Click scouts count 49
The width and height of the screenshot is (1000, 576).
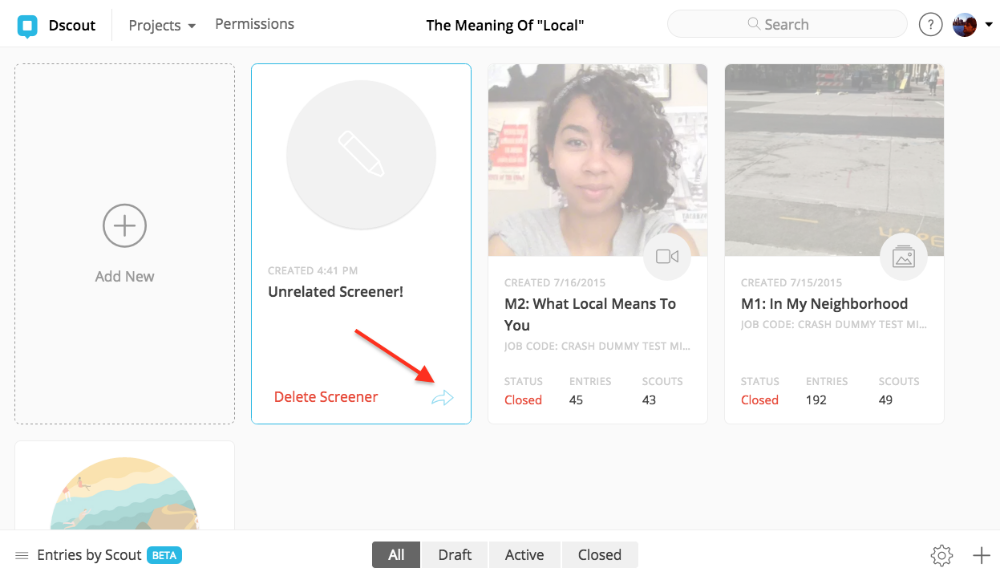tap(885, 400)
